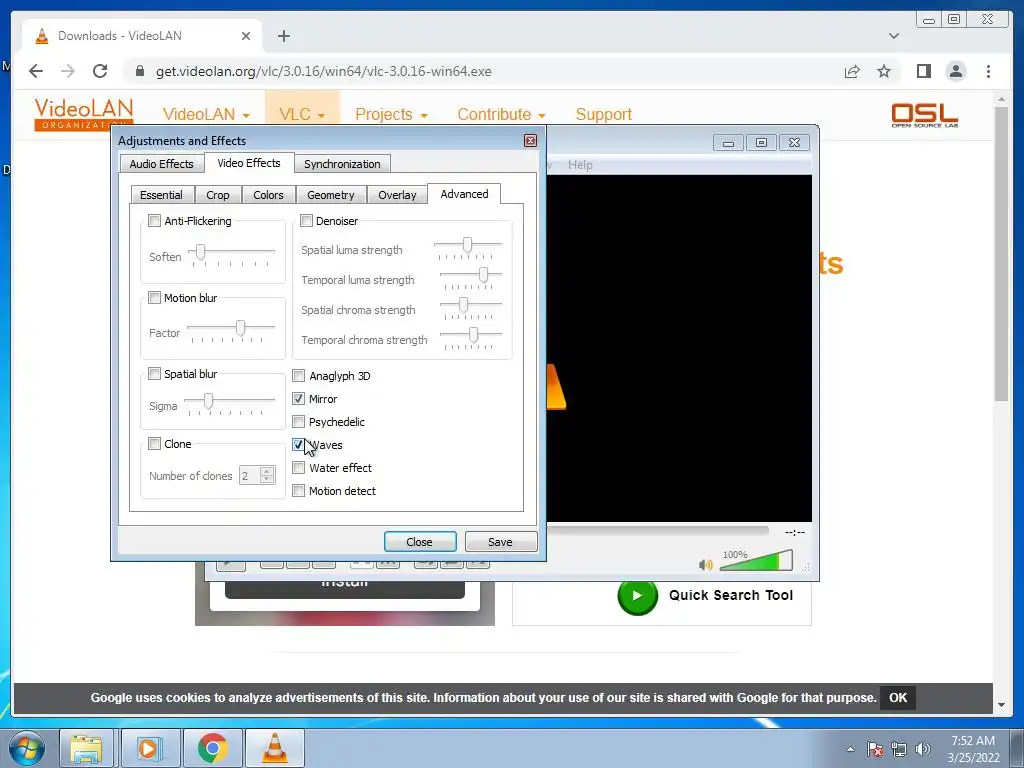Click the OSL Open Source Lab logo

pos(924,115)
